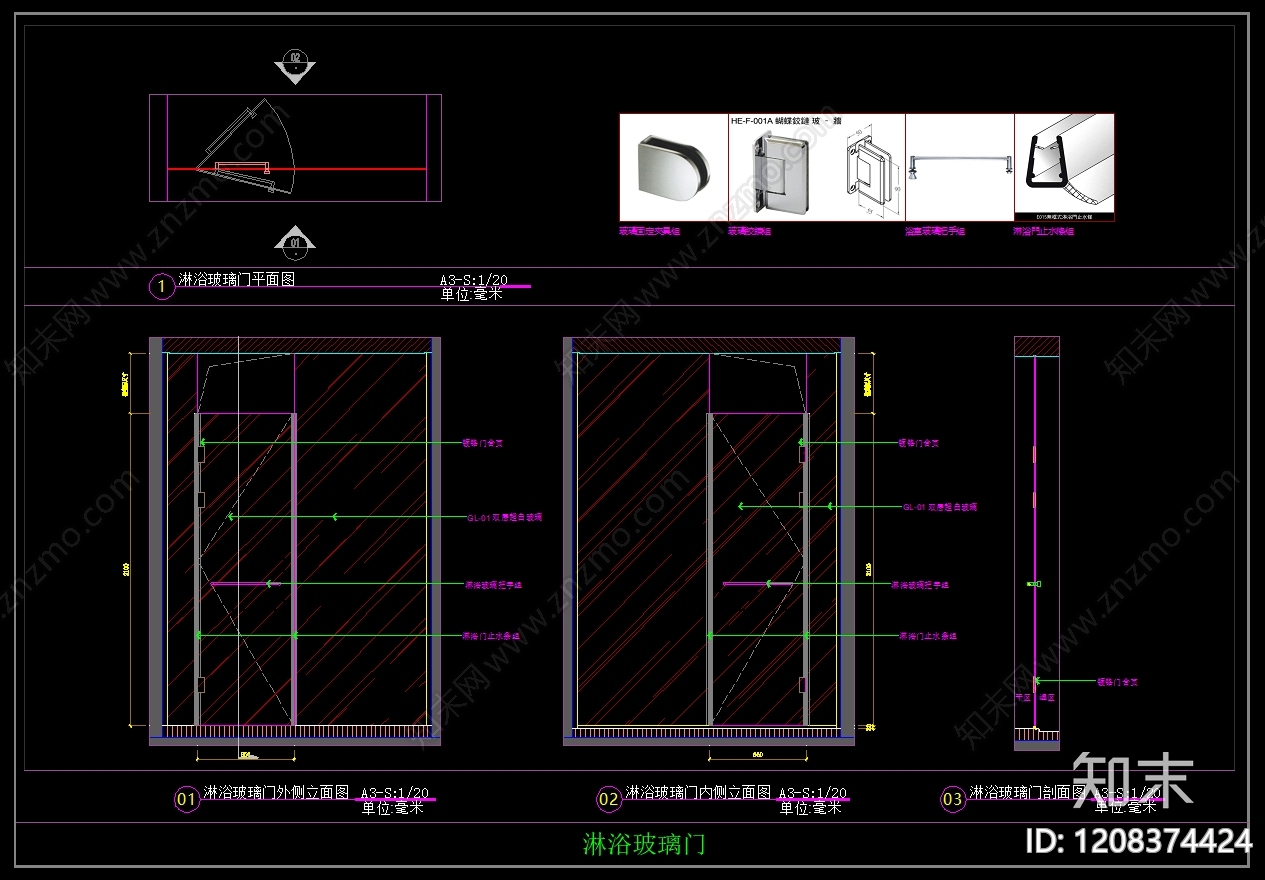Click the GL-01 glass label in the inner elevation
Image resolution: width=1265 pixels, height=880 pixels.
pos(940,507)
